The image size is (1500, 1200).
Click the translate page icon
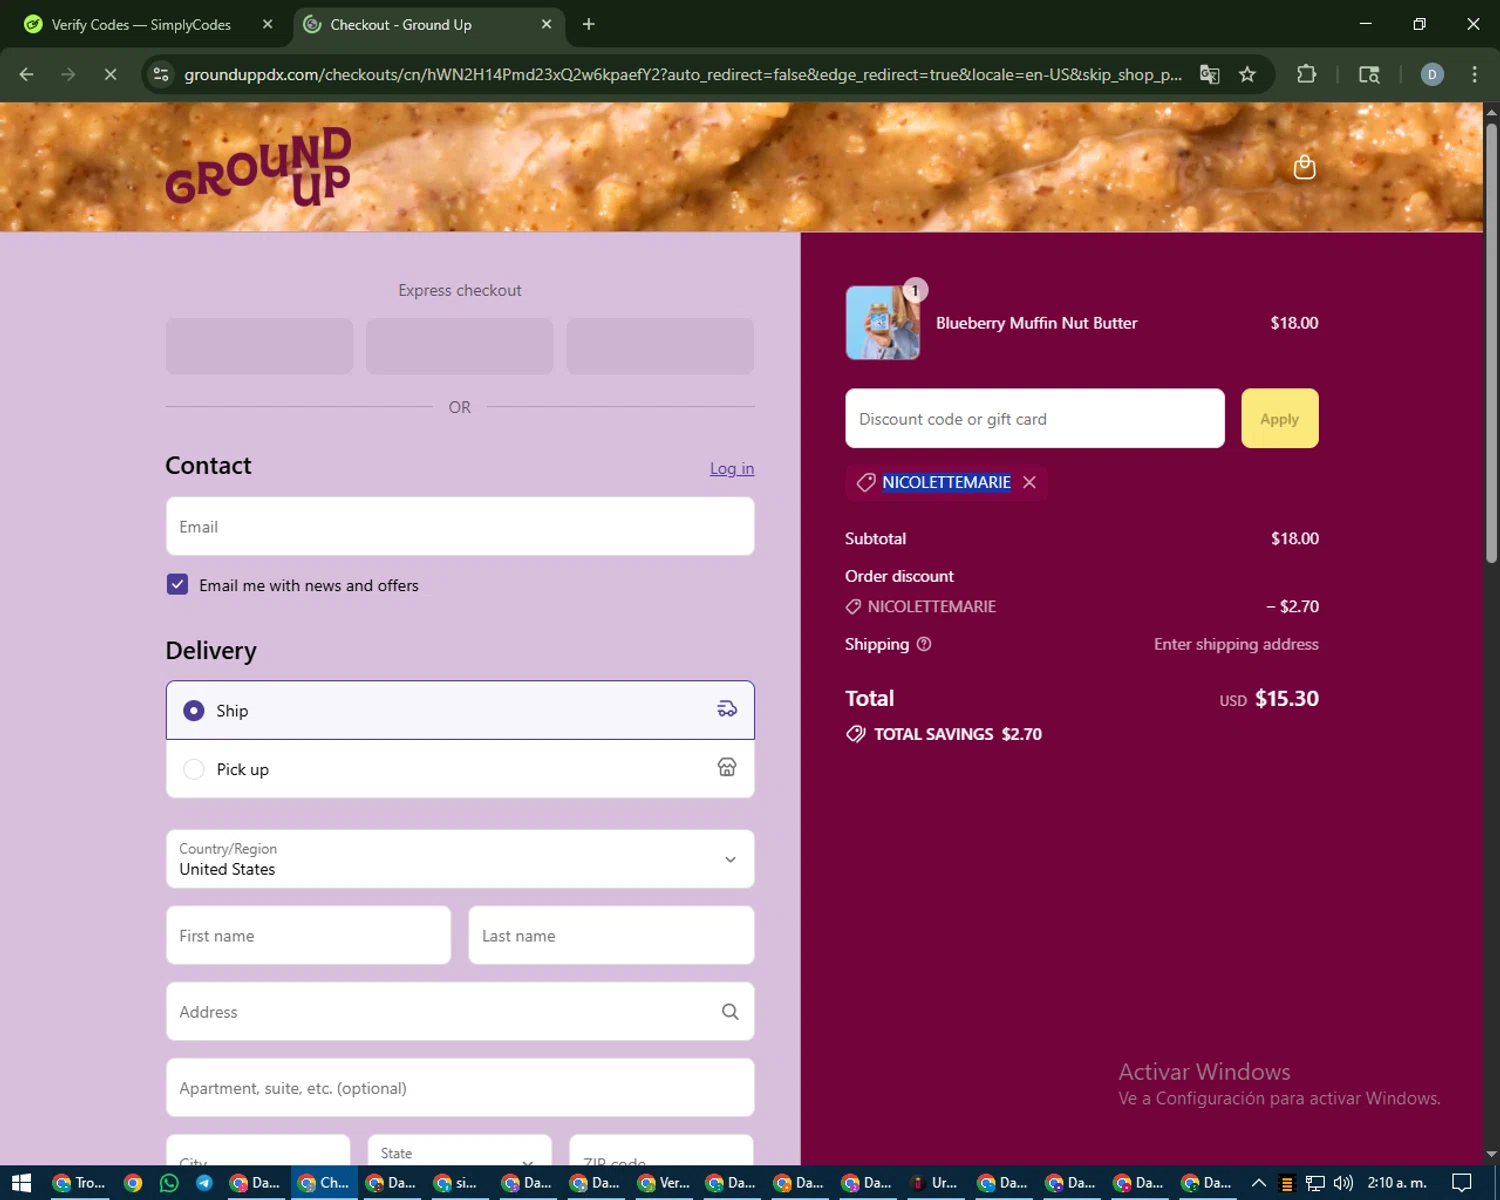[x=1209, y=74]
